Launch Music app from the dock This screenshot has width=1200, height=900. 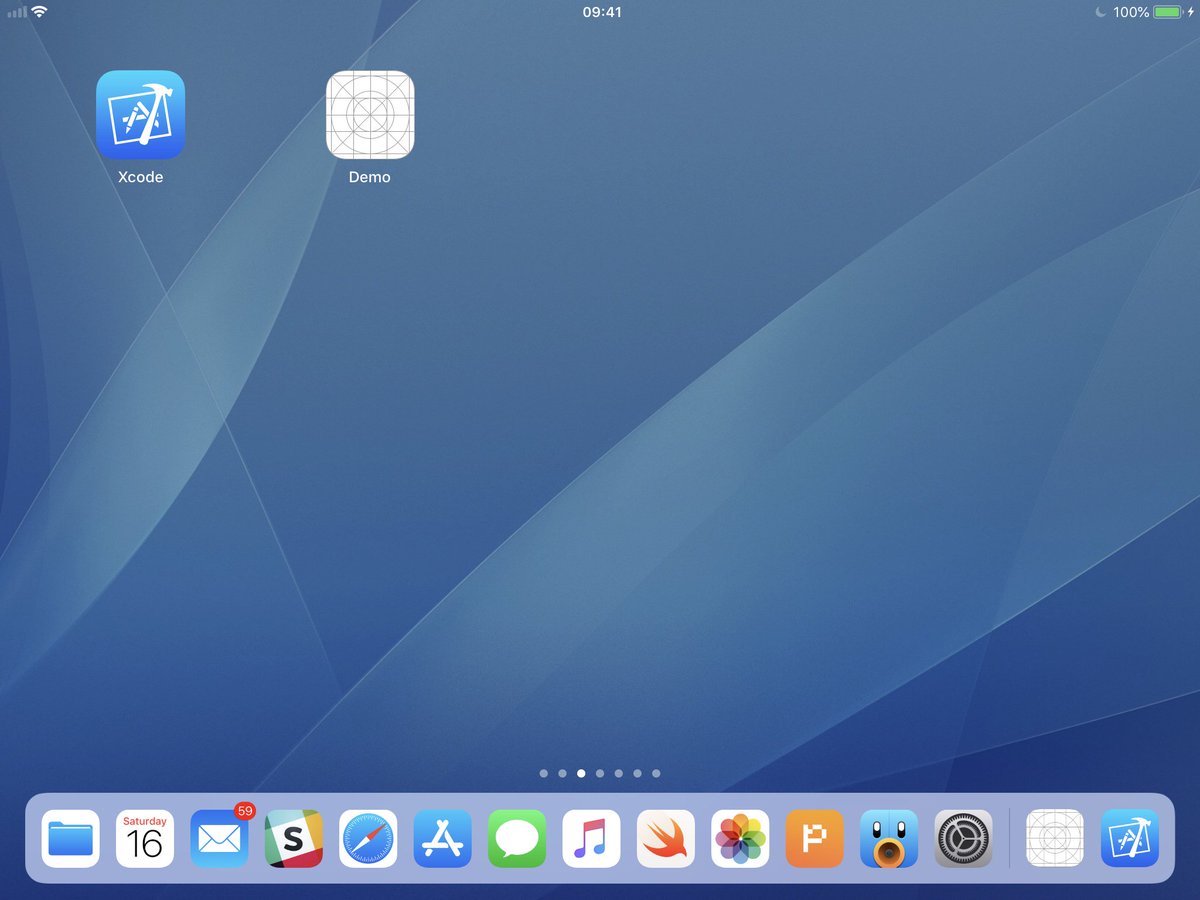click(x=591, y=838)
